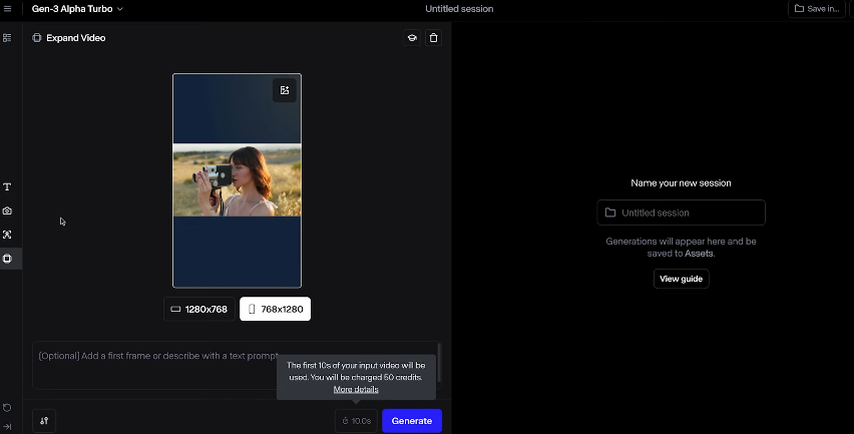Select the camera tool sidebar icon
The width and height of the screenshot is (854, 434).
point(7,211)
